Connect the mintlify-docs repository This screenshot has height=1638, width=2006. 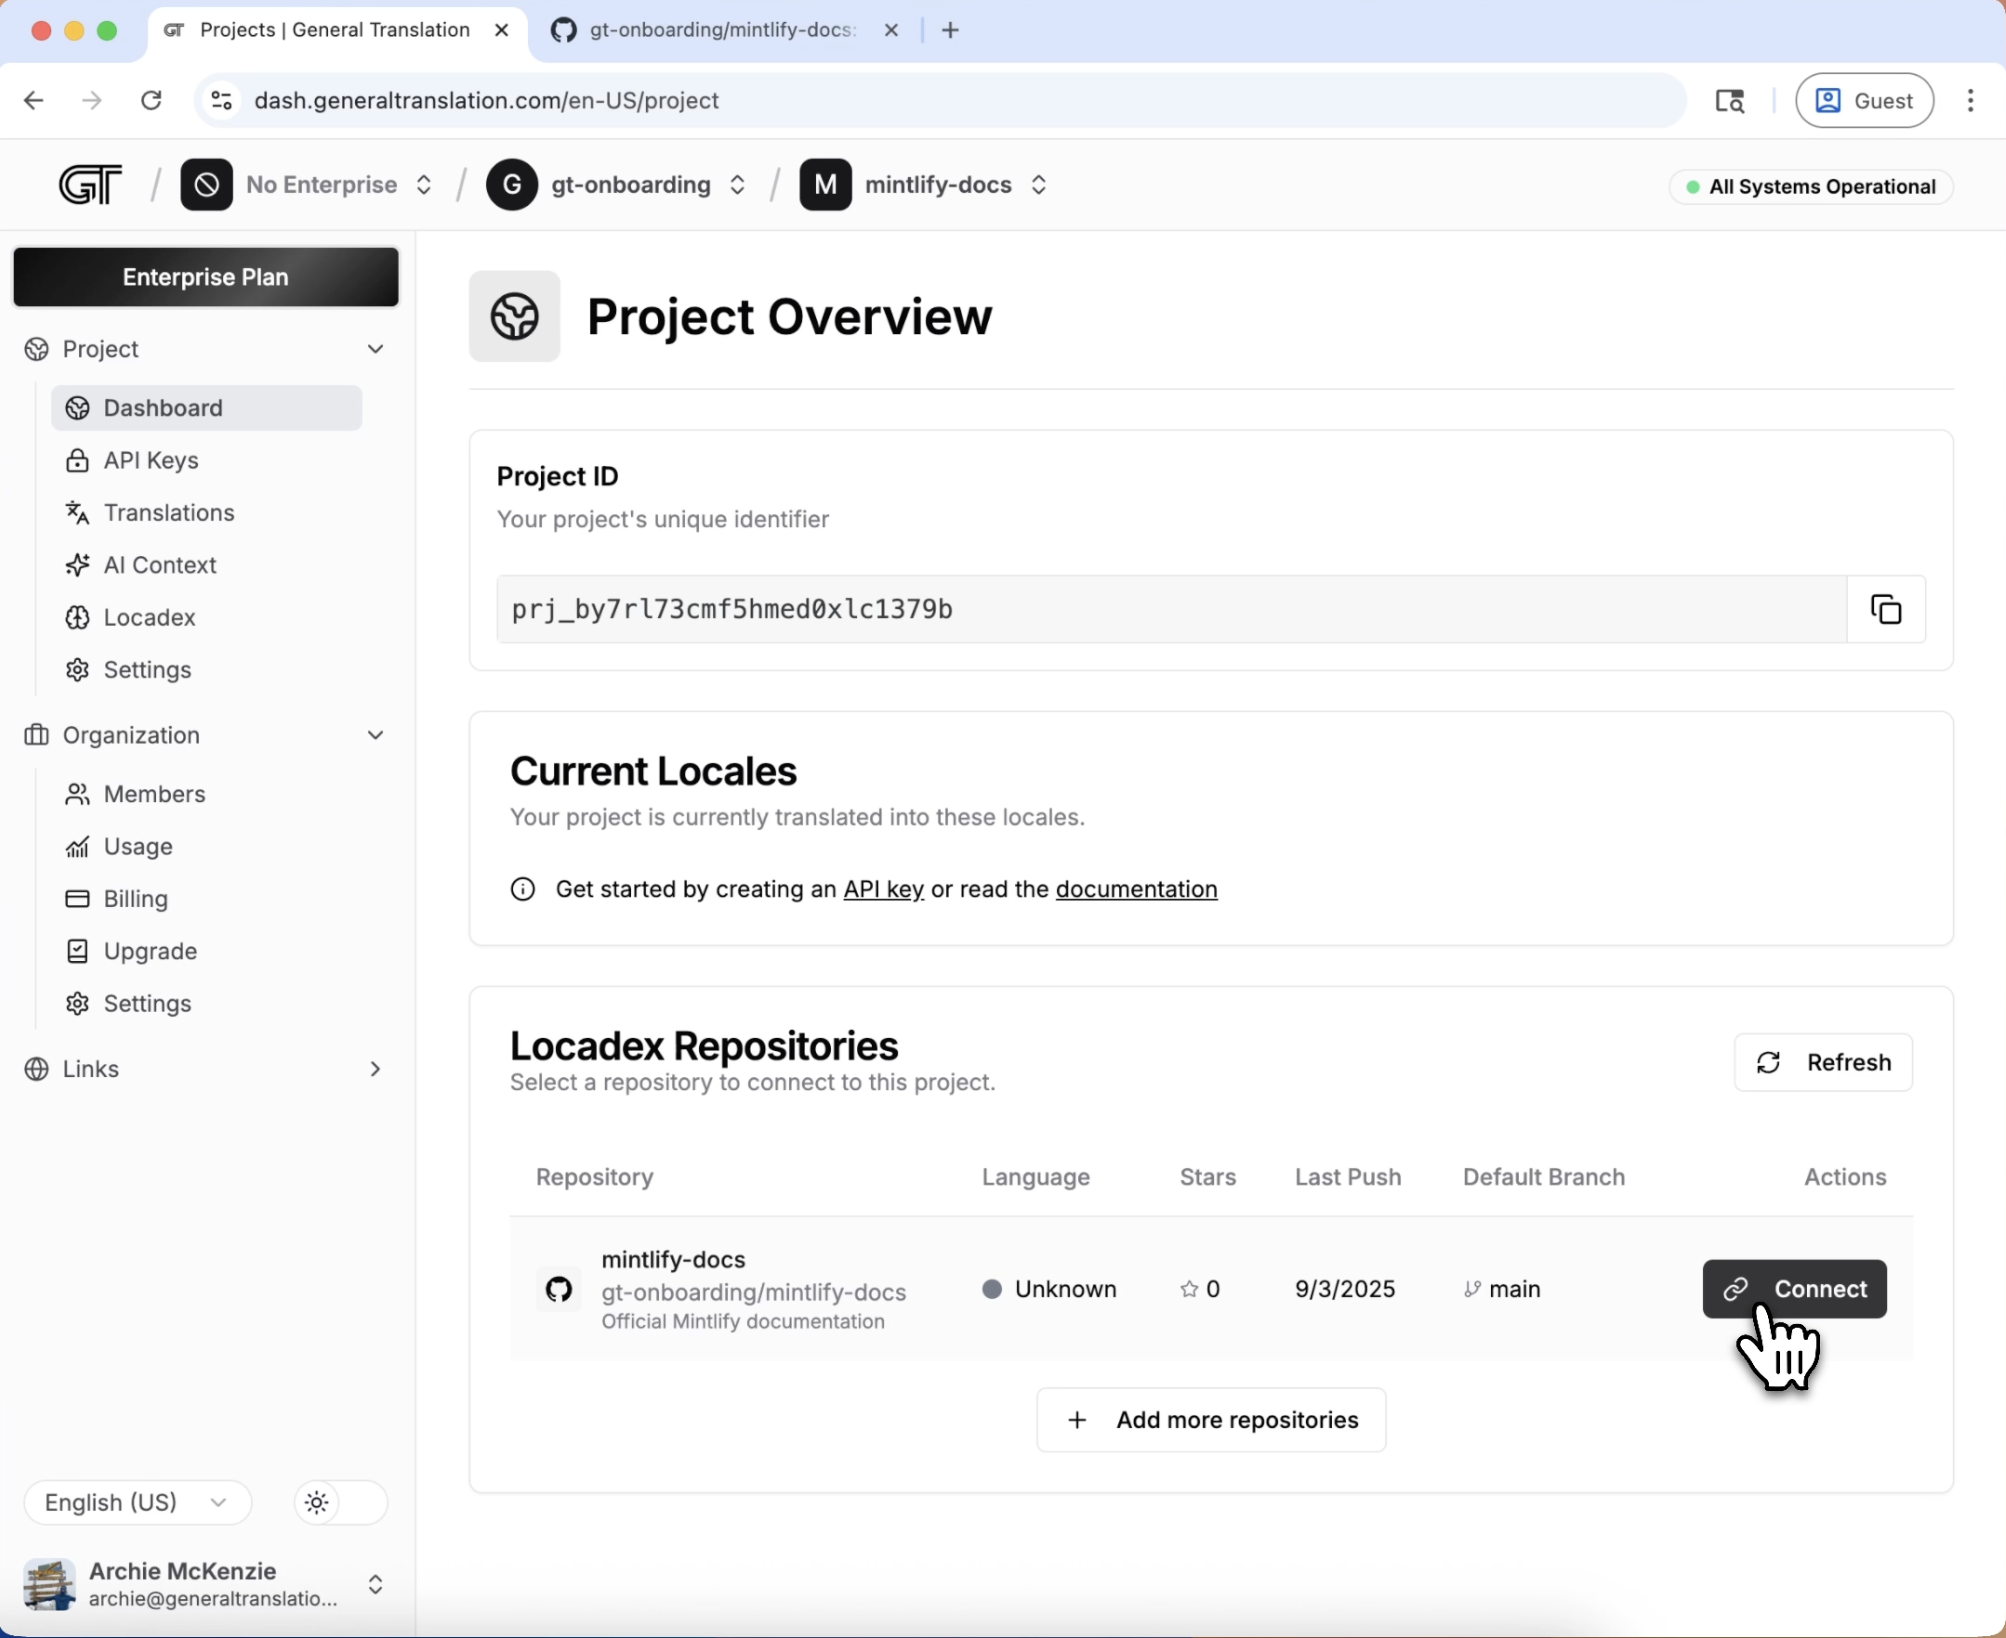1794,1289
